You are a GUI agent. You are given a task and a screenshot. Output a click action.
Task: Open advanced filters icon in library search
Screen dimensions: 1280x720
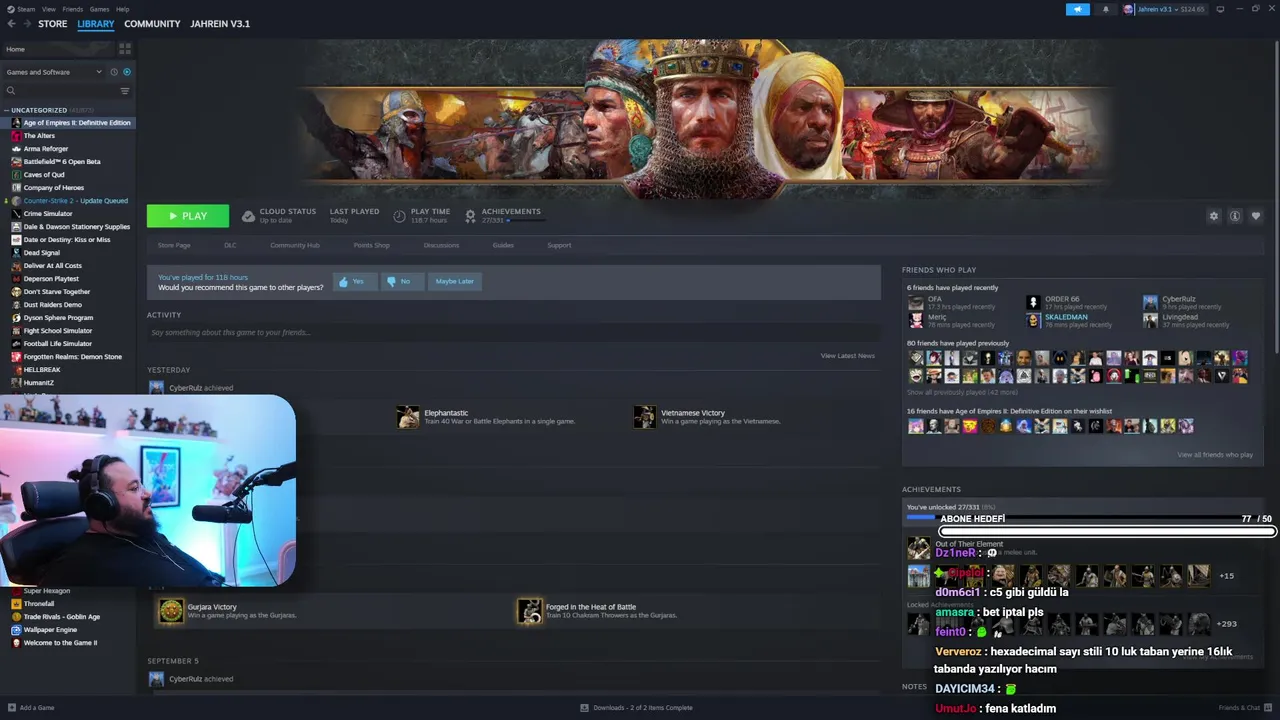pyautogui.click(x=125, y=91)
